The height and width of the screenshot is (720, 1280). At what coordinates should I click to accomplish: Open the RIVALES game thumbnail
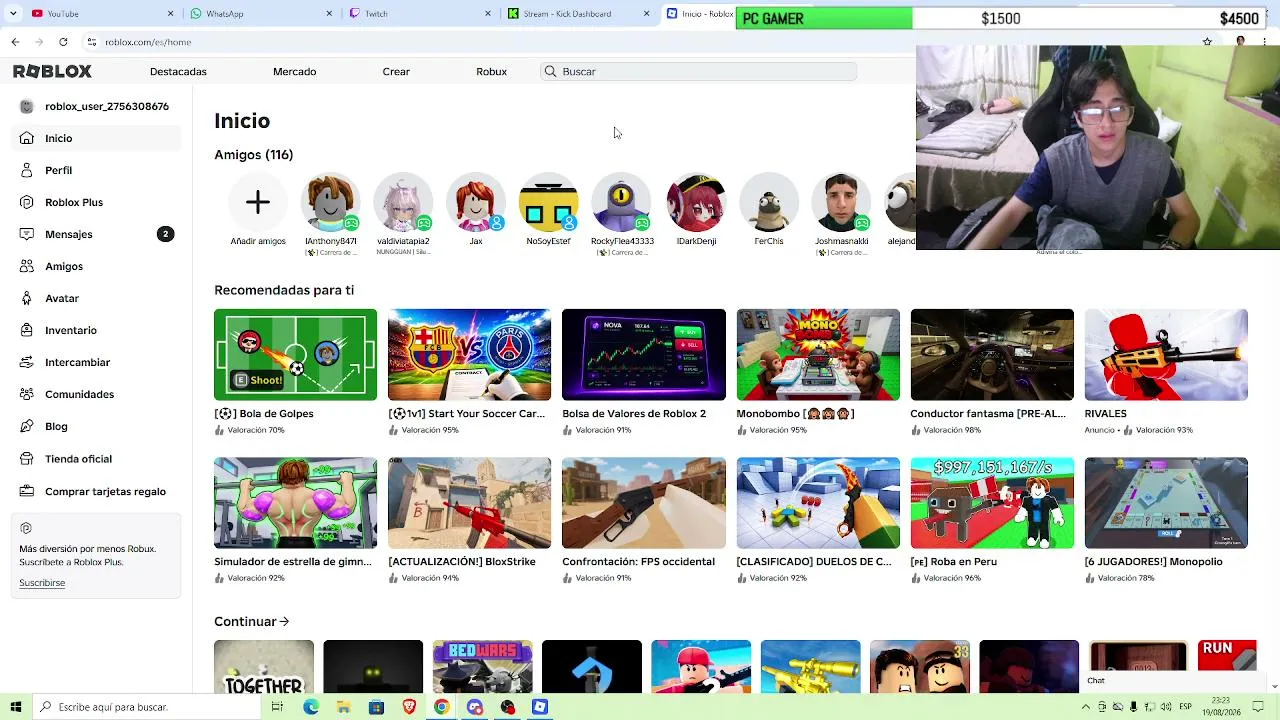1166,355
